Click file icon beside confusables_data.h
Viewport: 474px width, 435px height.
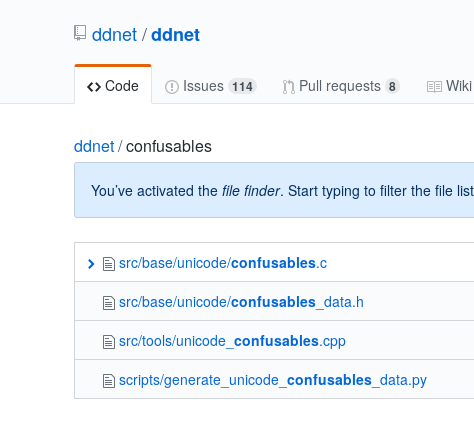(109, 303)
